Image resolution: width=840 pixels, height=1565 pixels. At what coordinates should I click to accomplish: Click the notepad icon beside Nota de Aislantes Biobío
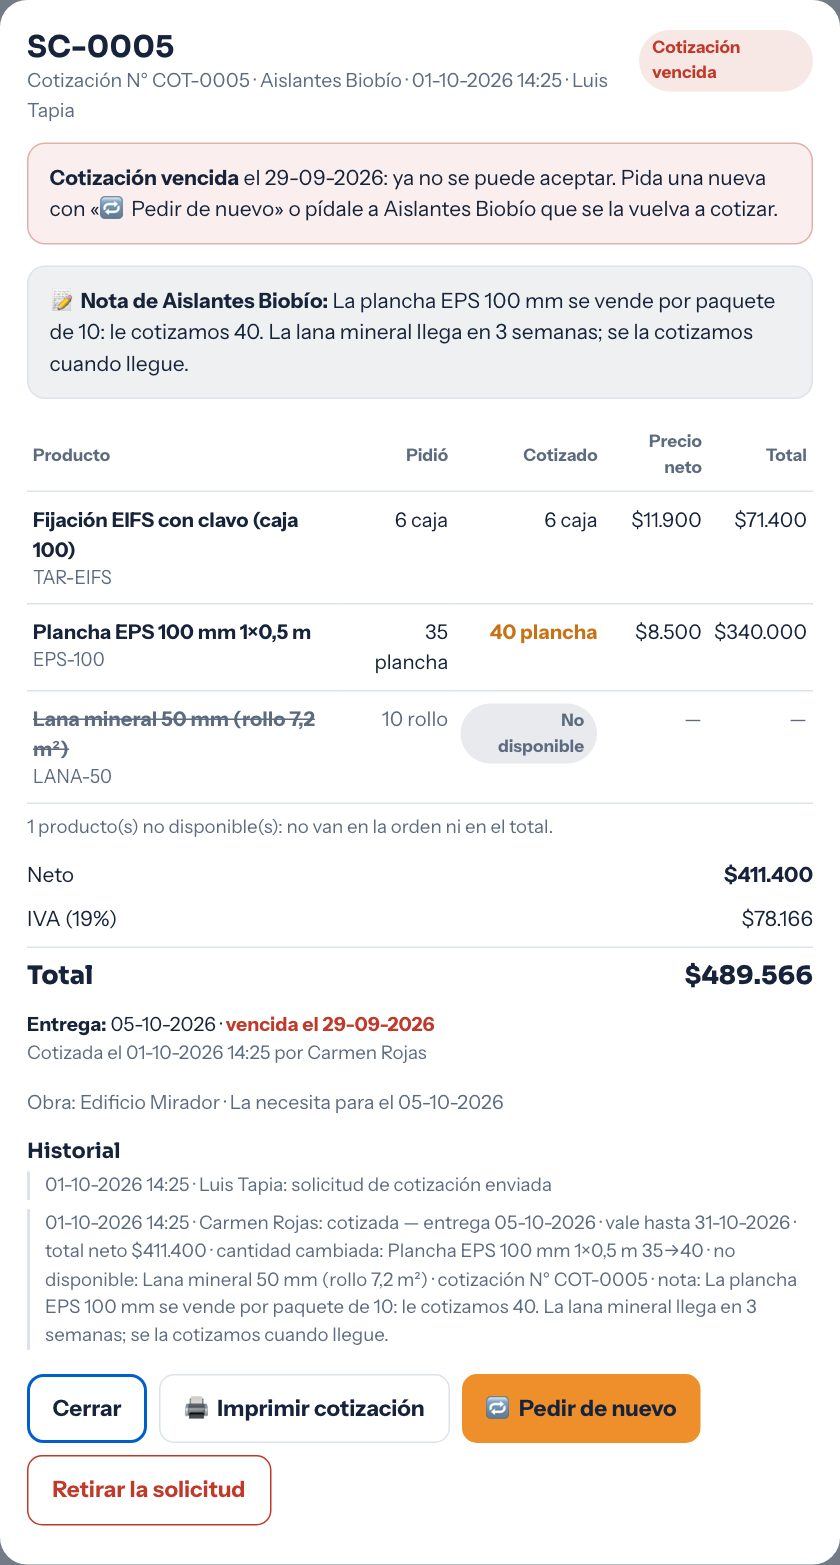(x=62, y=301)
